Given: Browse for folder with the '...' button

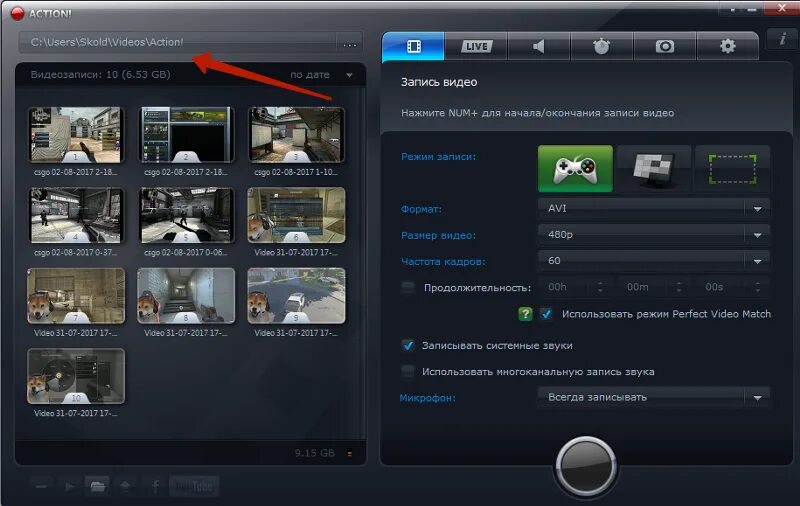Looking at the screenshot, I should click(x=349, y=43).
